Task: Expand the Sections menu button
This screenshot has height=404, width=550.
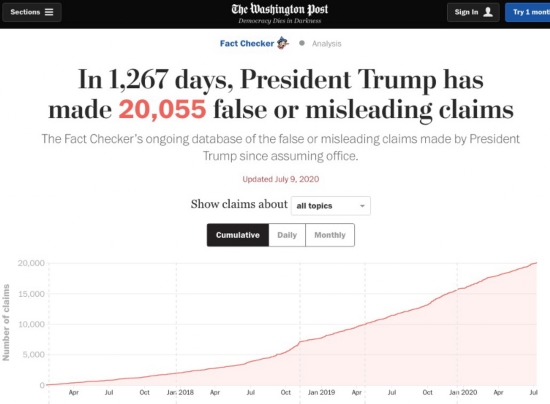Action: 32,12
